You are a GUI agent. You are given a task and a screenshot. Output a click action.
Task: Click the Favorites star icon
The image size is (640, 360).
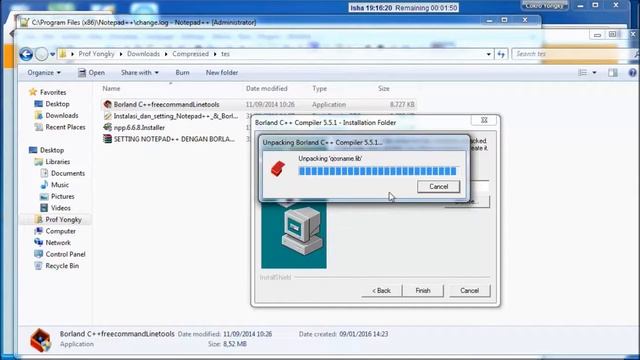pos(33,92)
